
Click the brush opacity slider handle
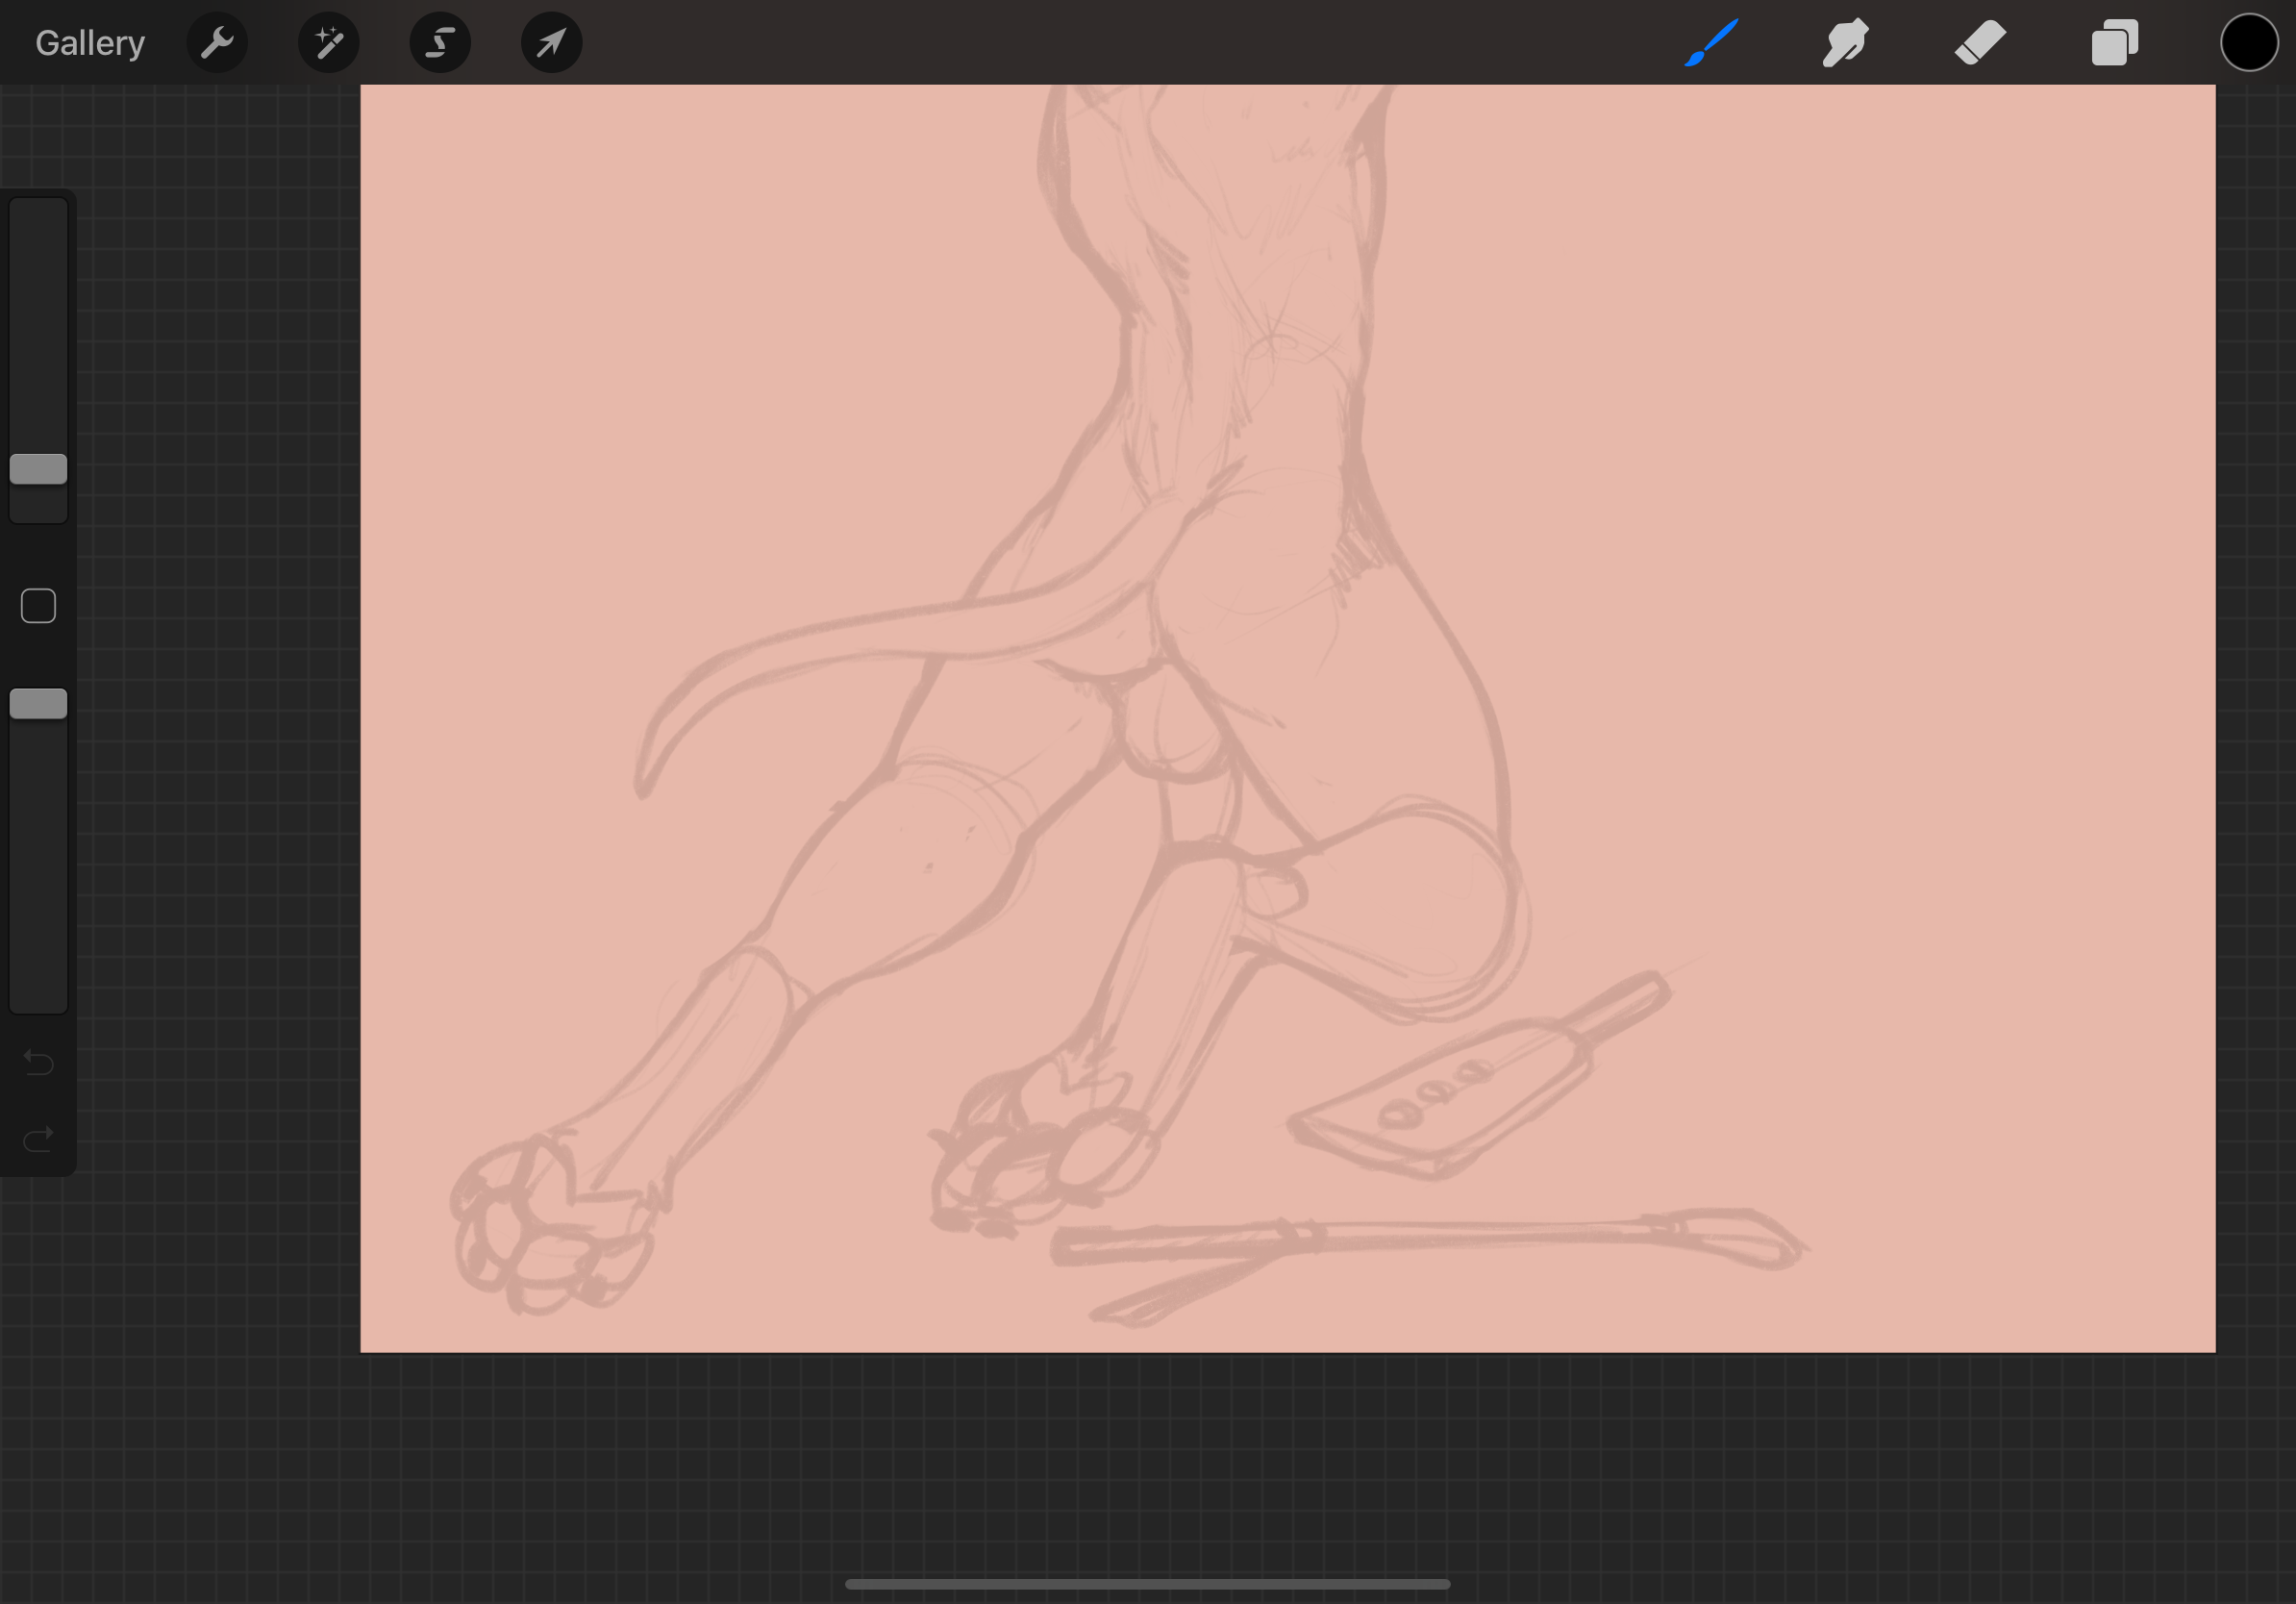(x=38, y=704)
